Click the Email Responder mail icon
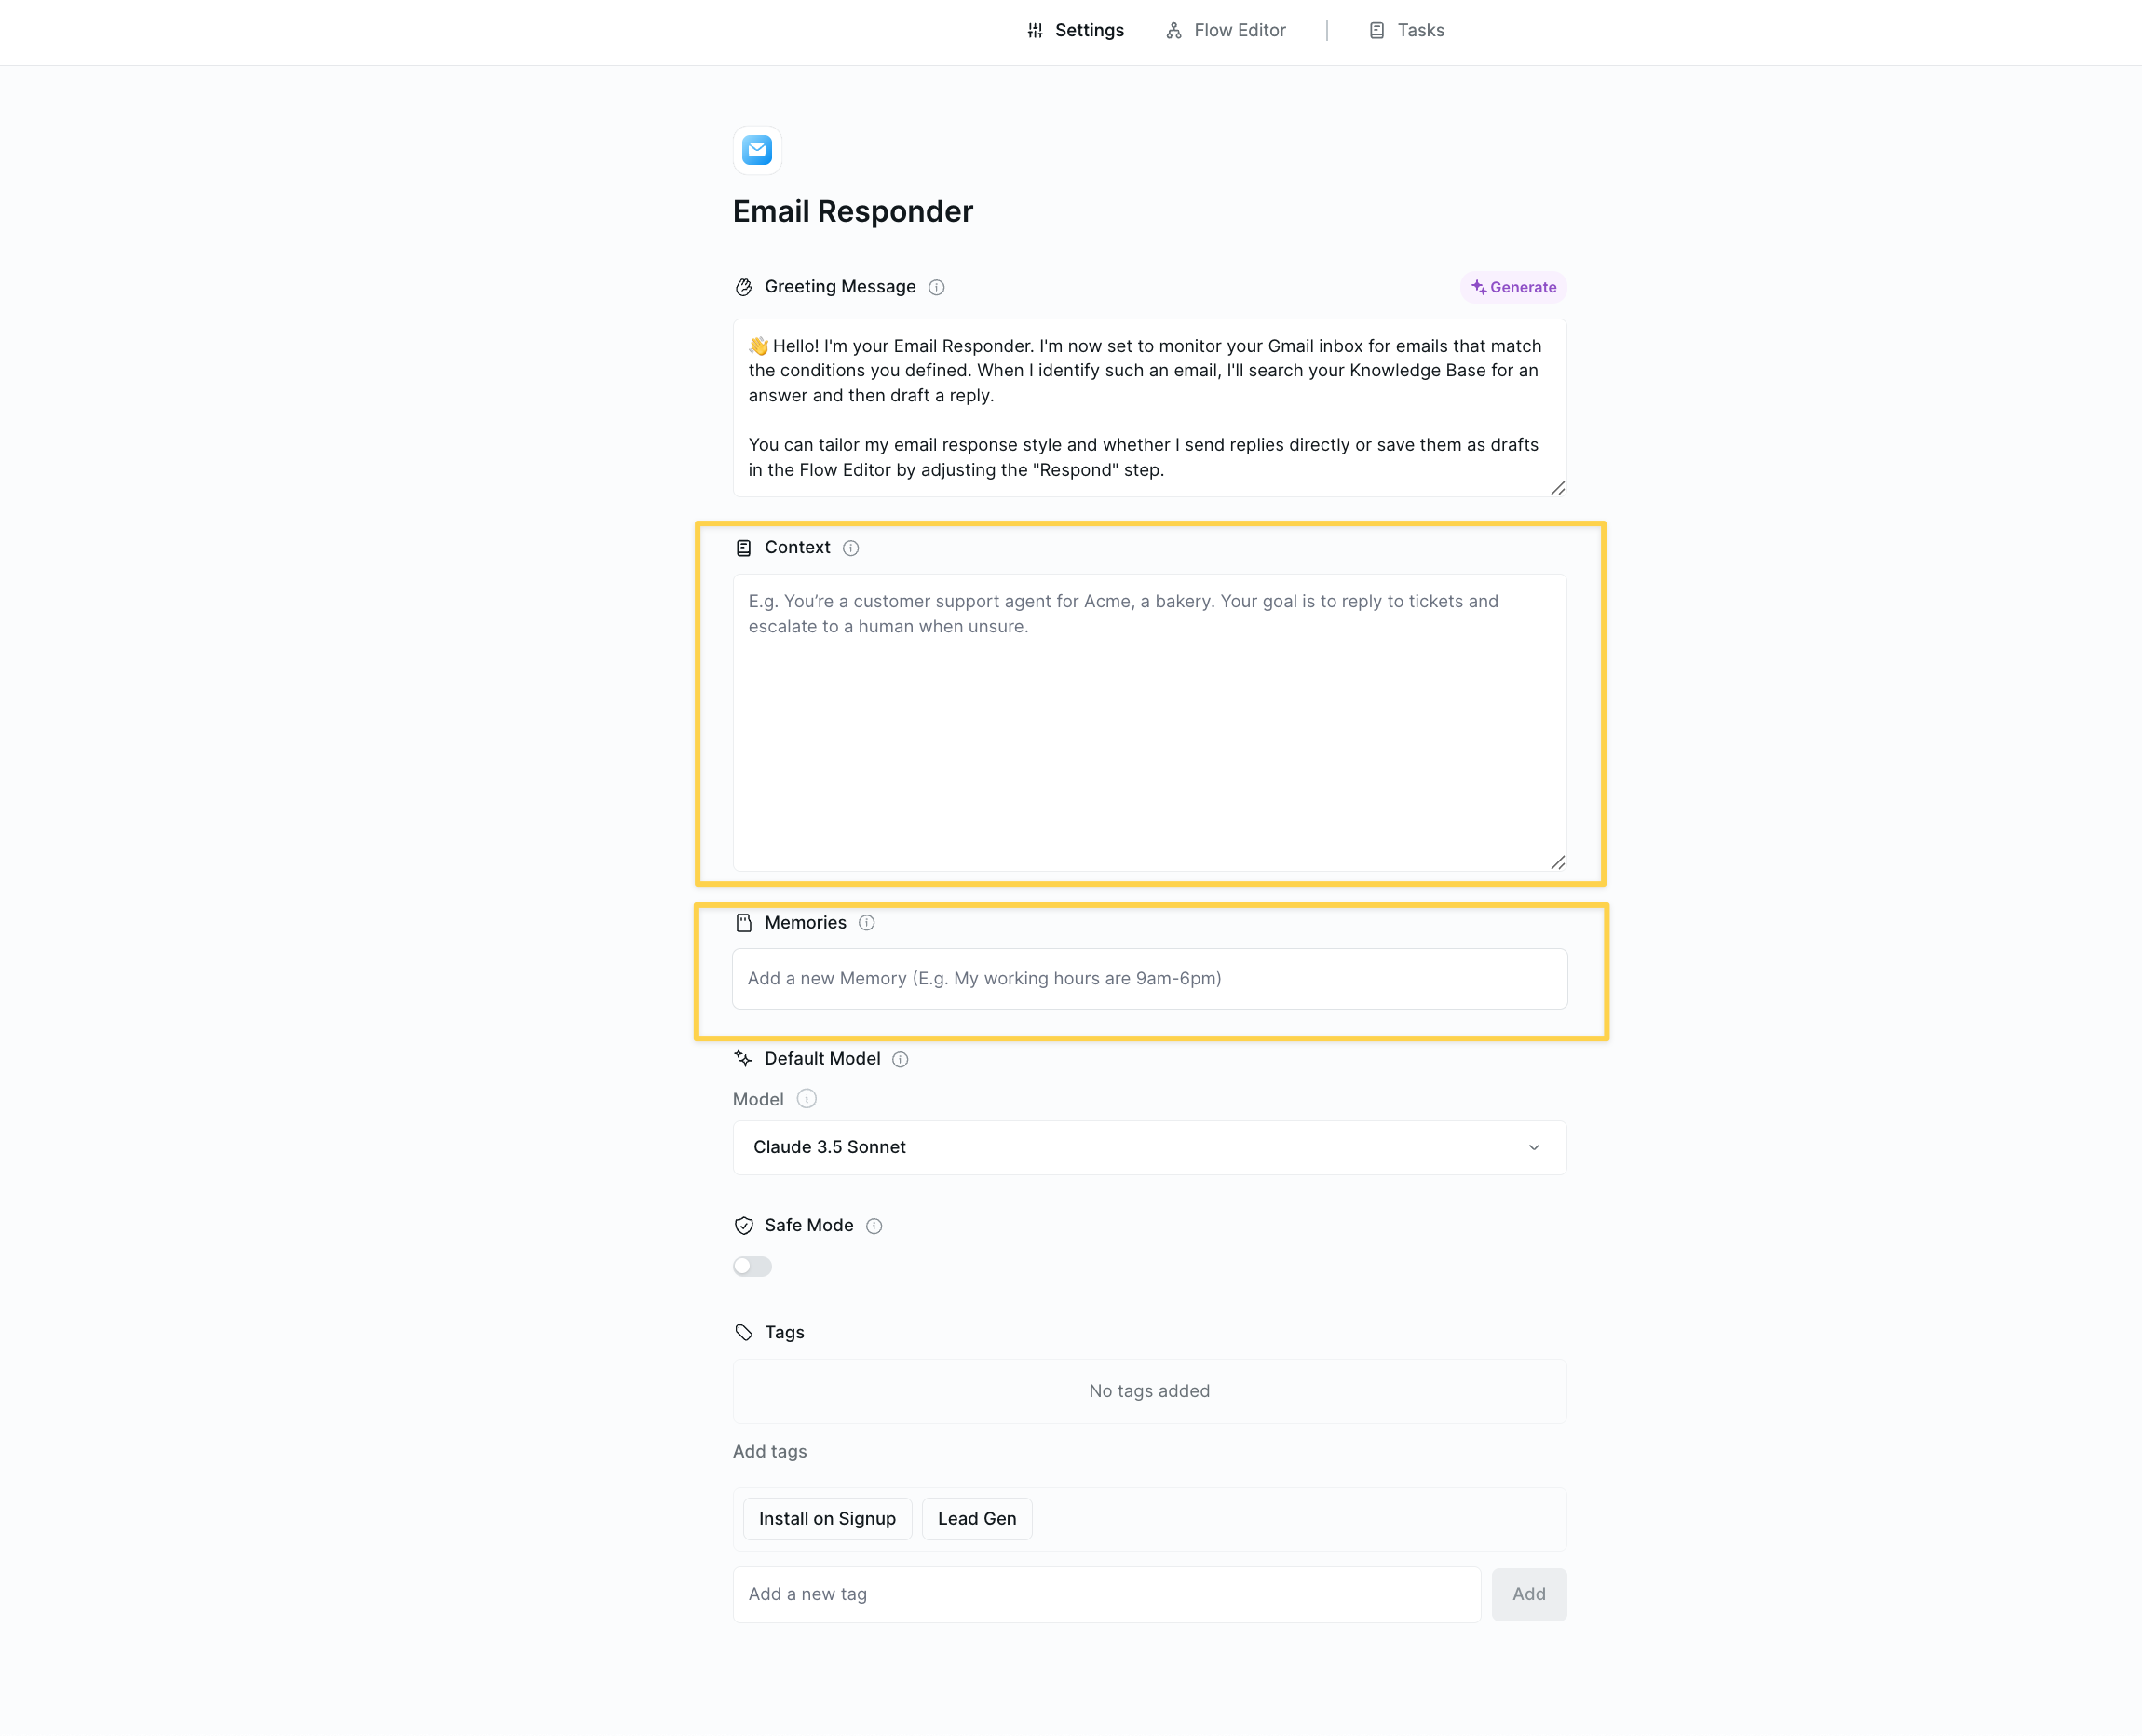Image resolution: width=2142 pixels, height=1736 pixels. (757, 150)
